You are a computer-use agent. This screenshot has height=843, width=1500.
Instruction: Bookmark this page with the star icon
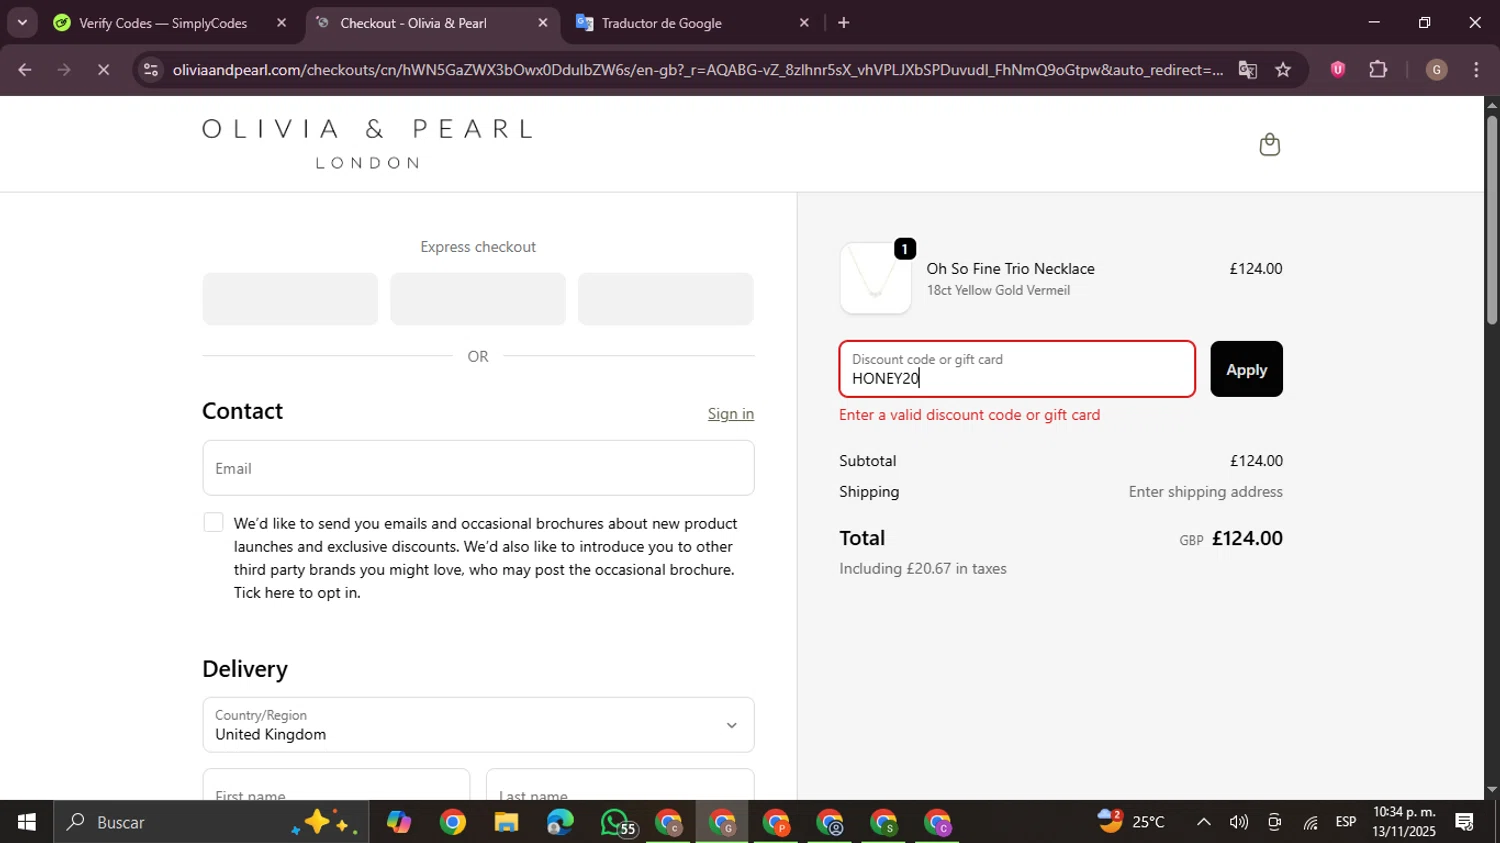[1283, 70]
